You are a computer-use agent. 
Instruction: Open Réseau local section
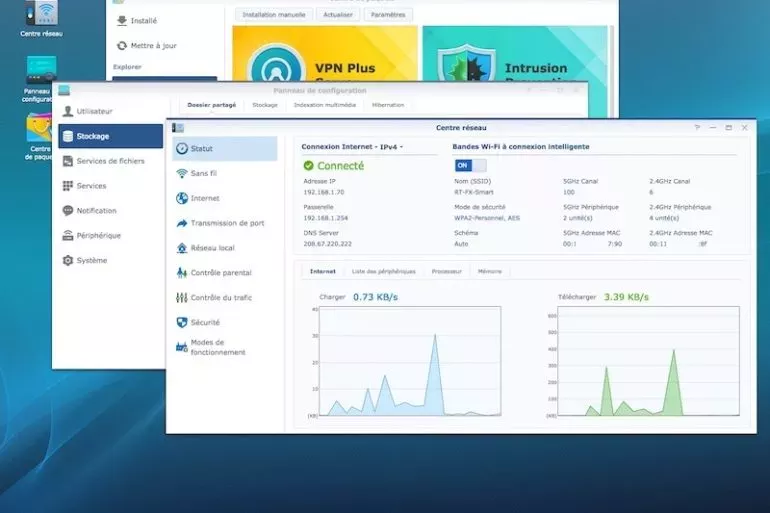[225, 248]
